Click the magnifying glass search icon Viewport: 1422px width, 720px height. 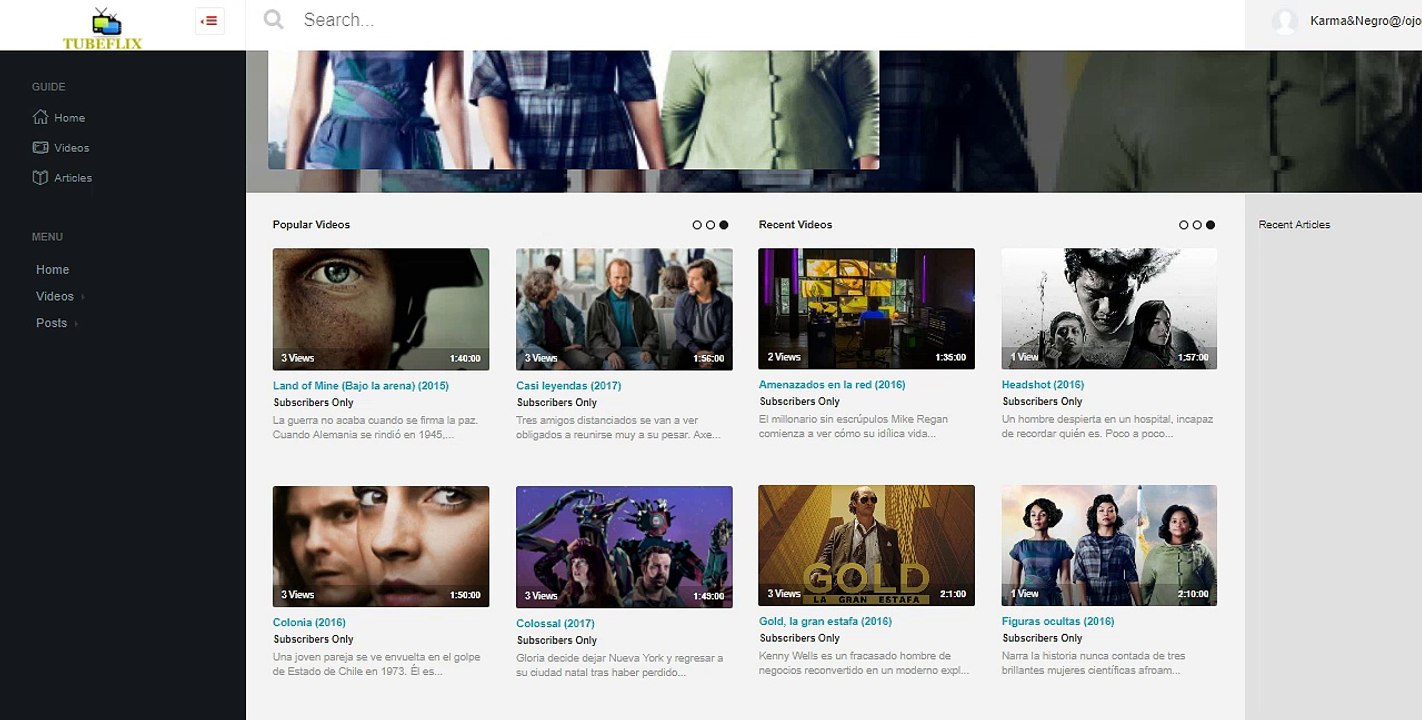click(273, 20)
